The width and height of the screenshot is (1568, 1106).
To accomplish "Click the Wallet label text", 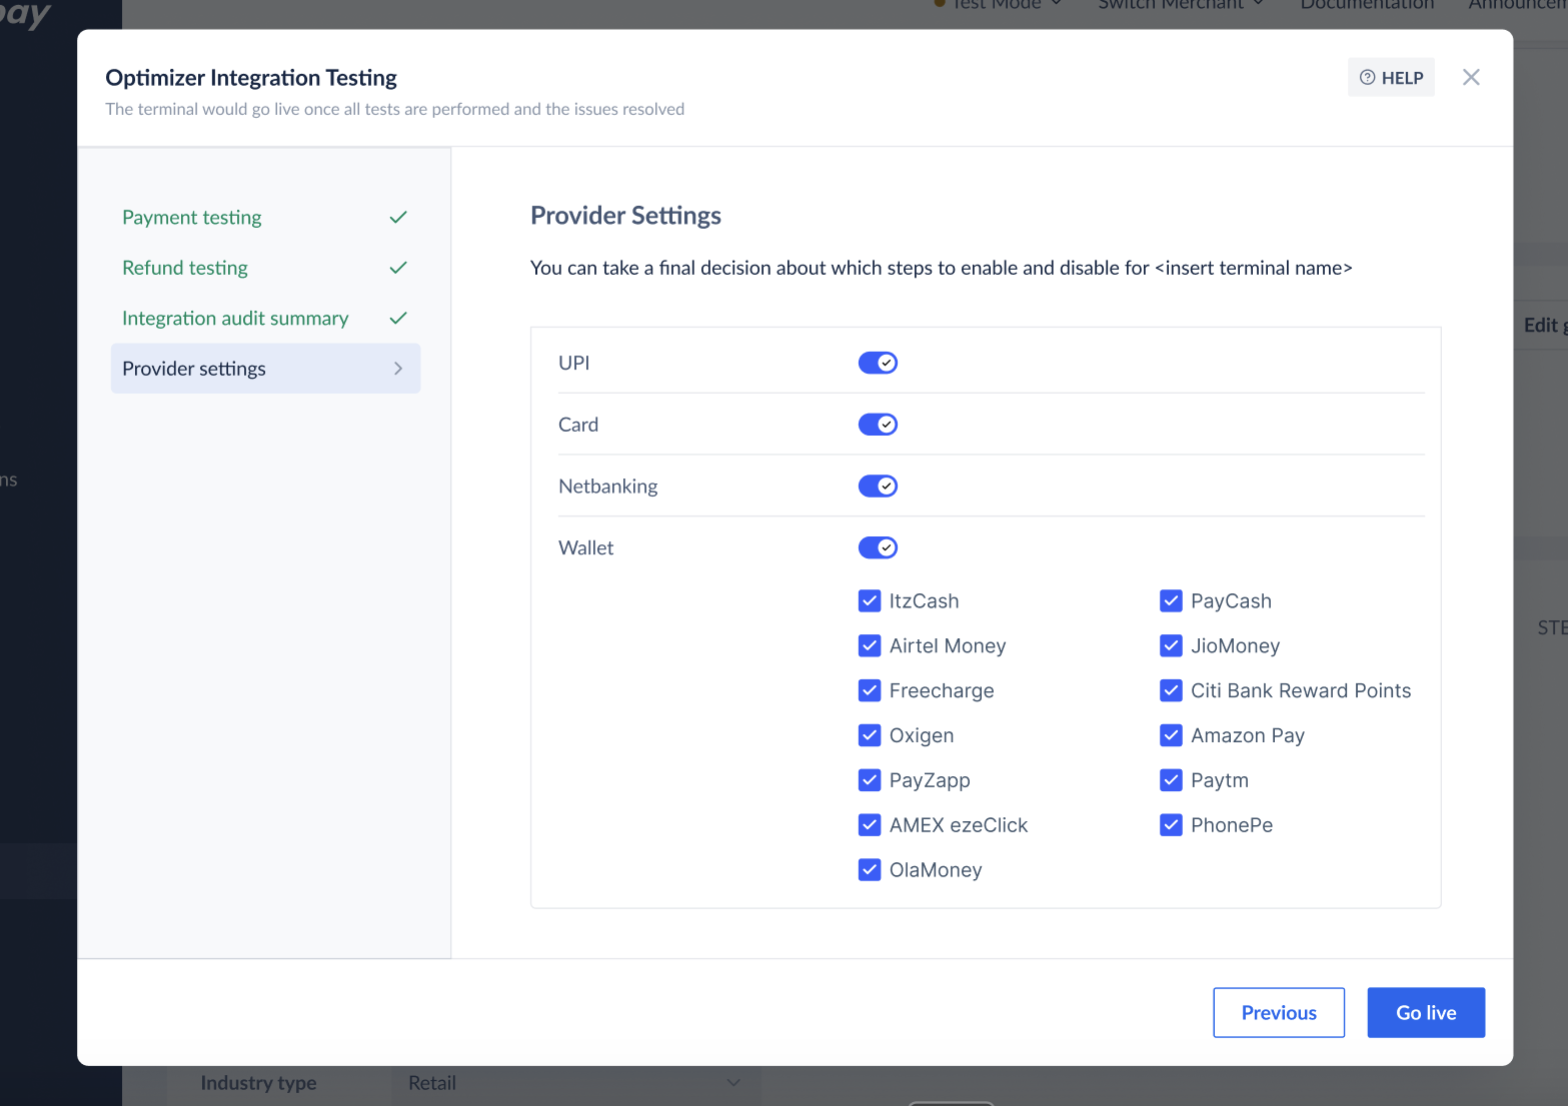I will pos(586,547).
